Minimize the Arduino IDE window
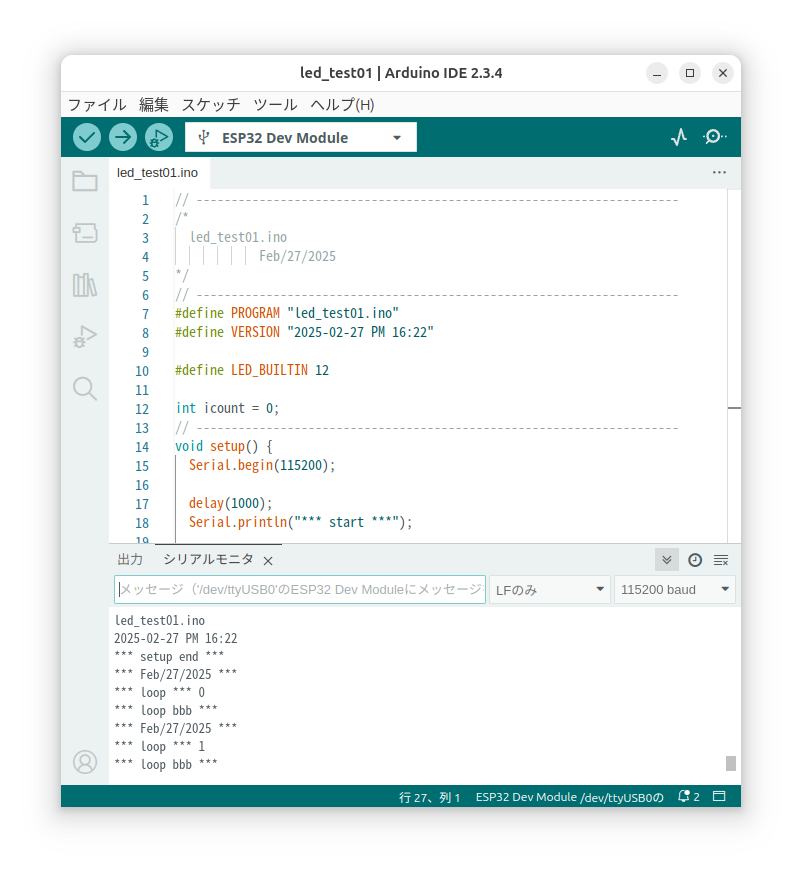The width and height of the screenshot is (802, 874). [x=657, y=73]
